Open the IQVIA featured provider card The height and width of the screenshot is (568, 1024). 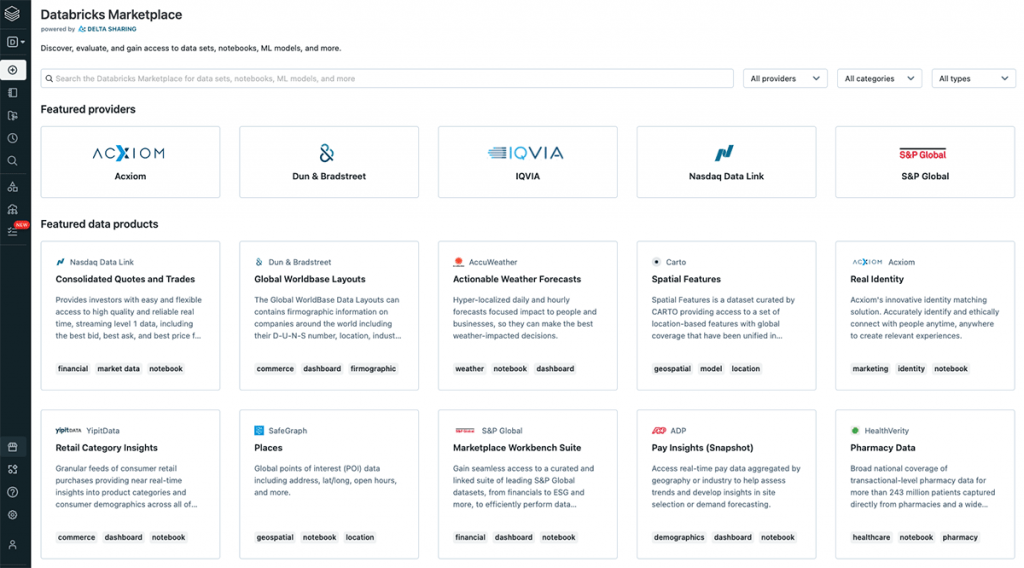pos(528,162)
